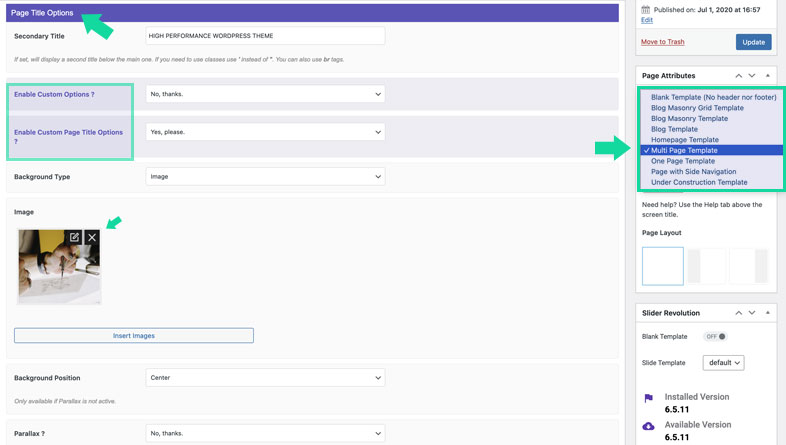
Task: Move Slider Revolution panel up
Action: click(x=739, y=313)
